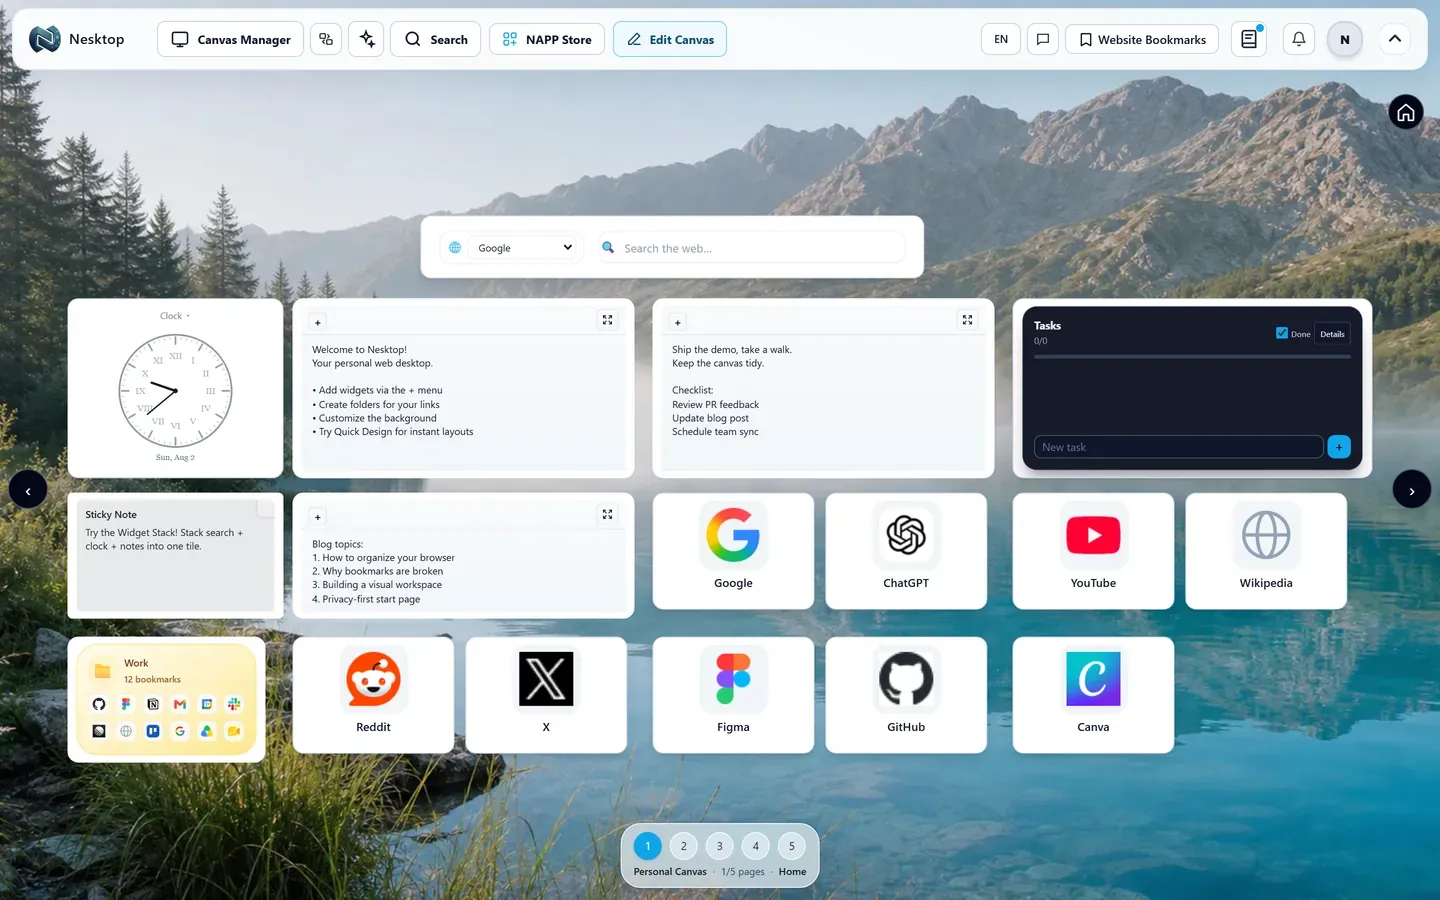Viewport: 1440px width, 900px height.
Task: Switch language via EN button
Action: coord(1001,39)
